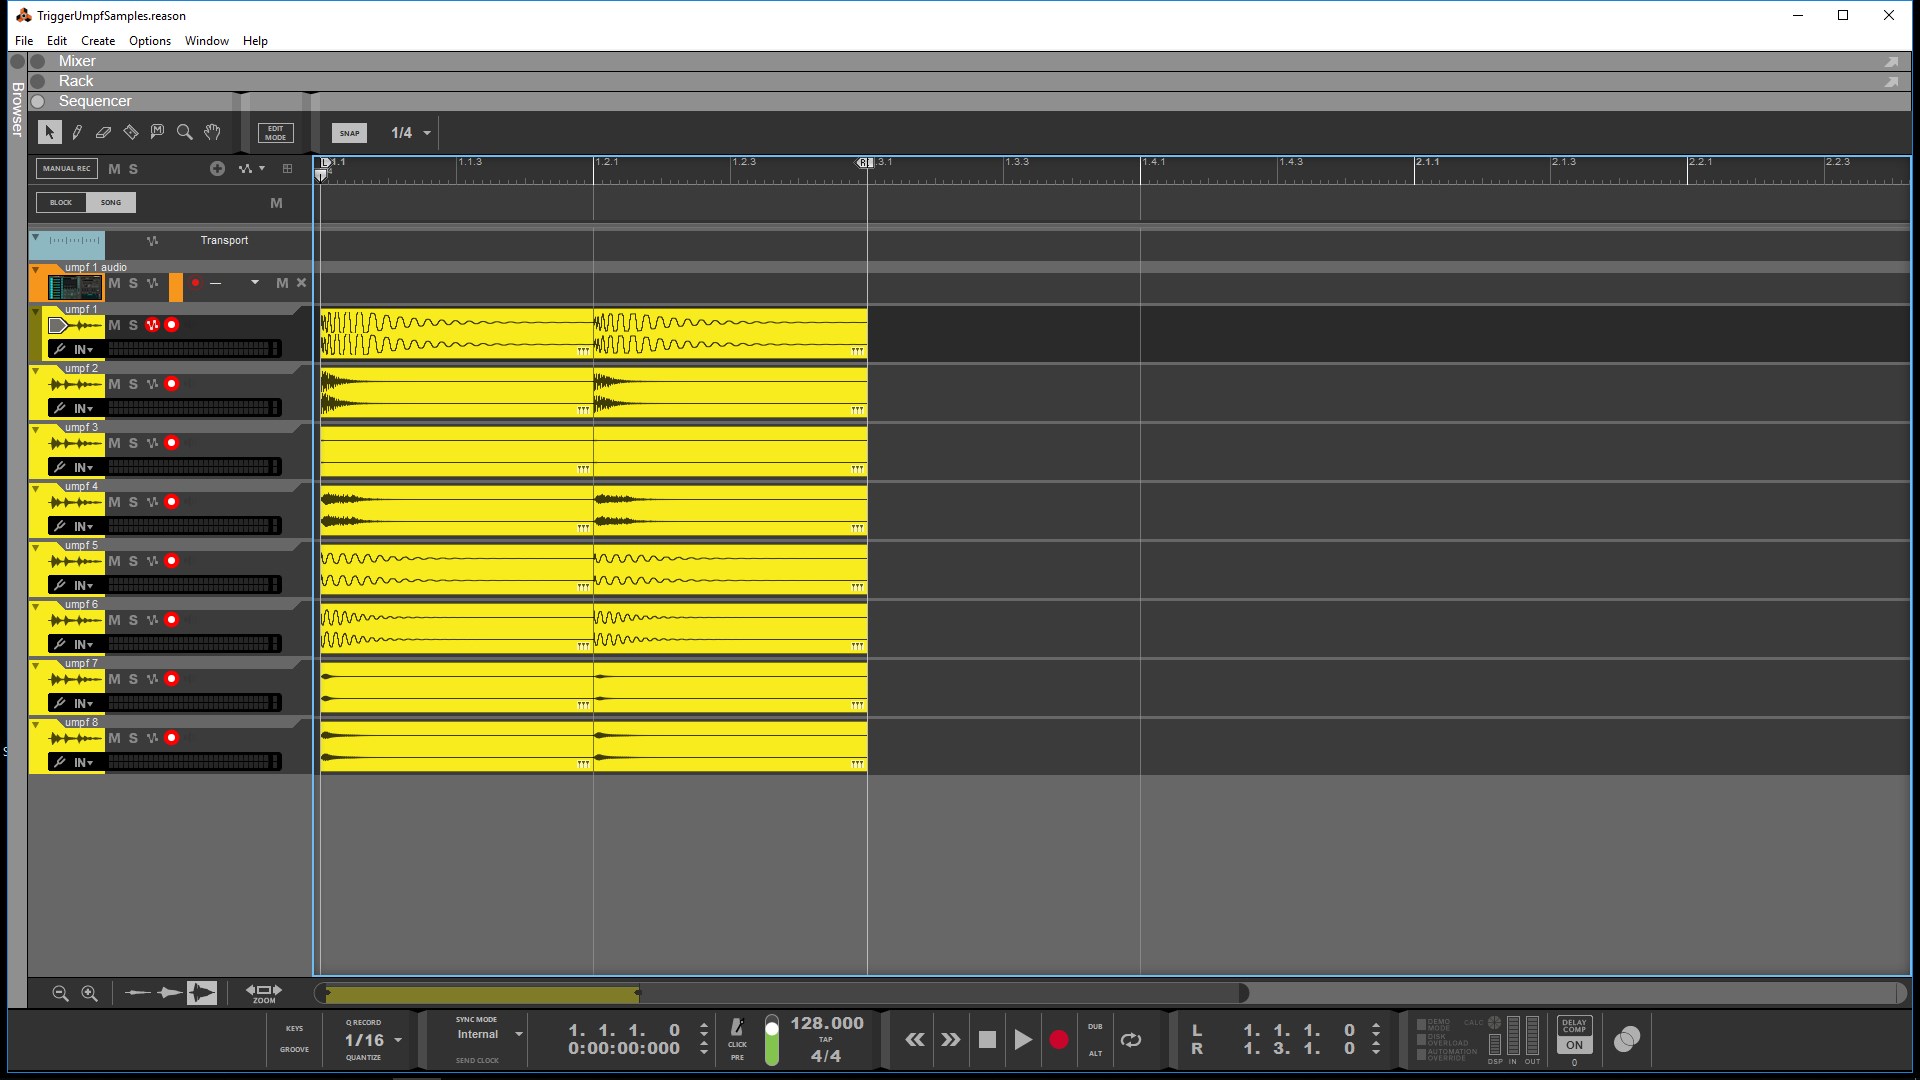Click the Tap tempo button
This screenshot has width=1920, height=1080.
(826, 1040)
